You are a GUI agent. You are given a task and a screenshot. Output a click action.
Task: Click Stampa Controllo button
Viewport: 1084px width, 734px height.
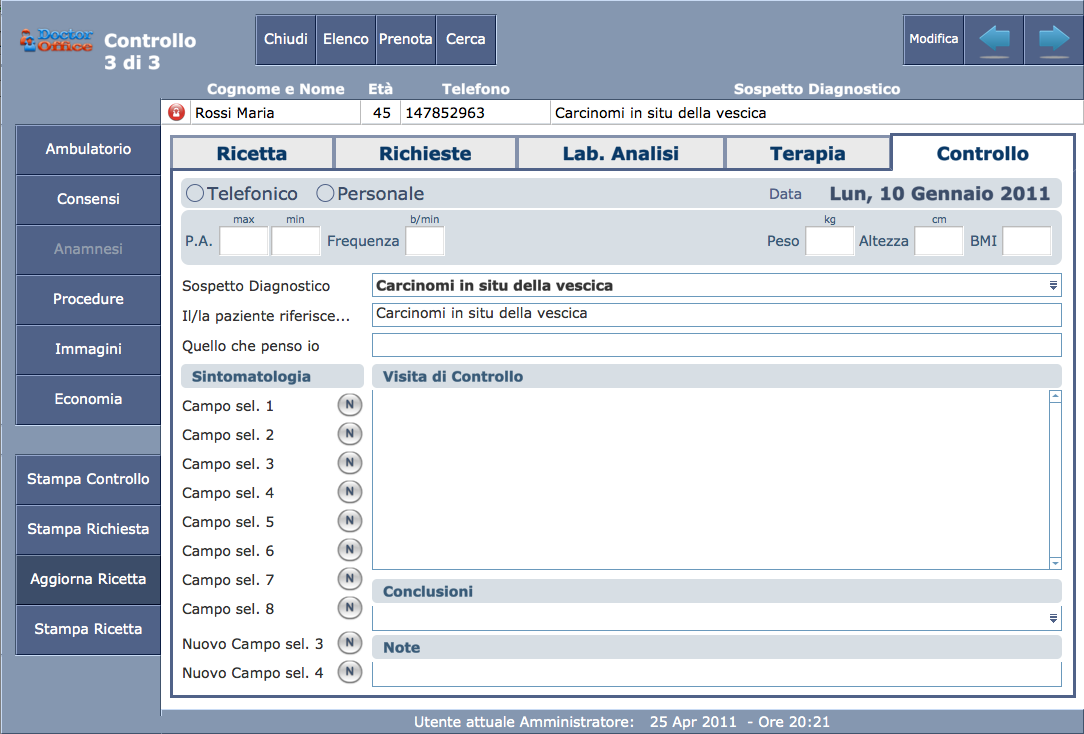coord(88,479)
